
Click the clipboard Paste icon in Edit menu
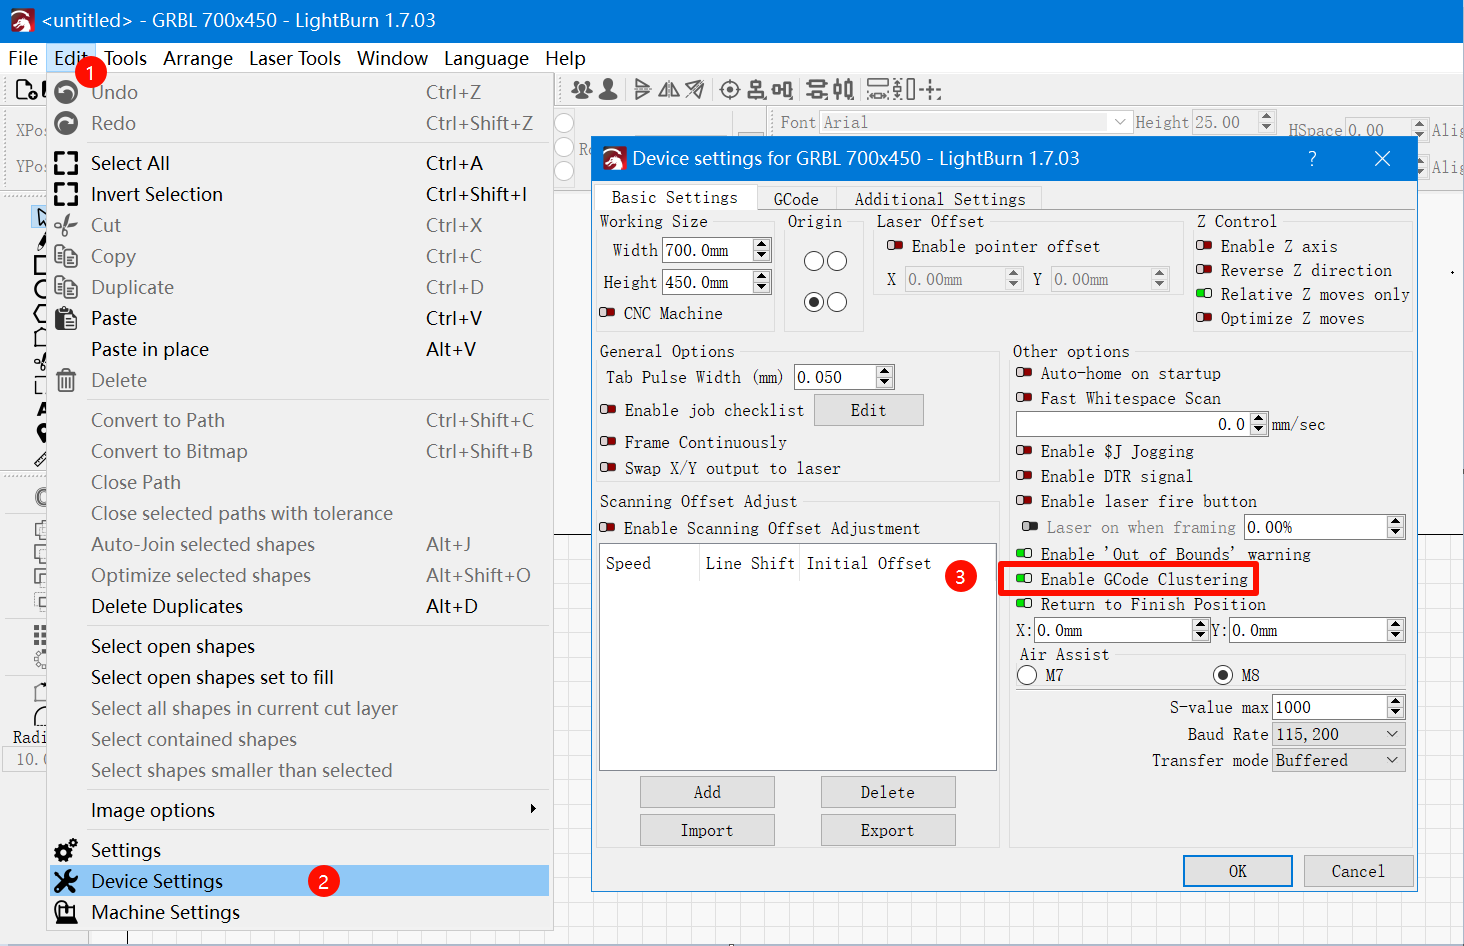pyautogui.click(x=66, y=318)
